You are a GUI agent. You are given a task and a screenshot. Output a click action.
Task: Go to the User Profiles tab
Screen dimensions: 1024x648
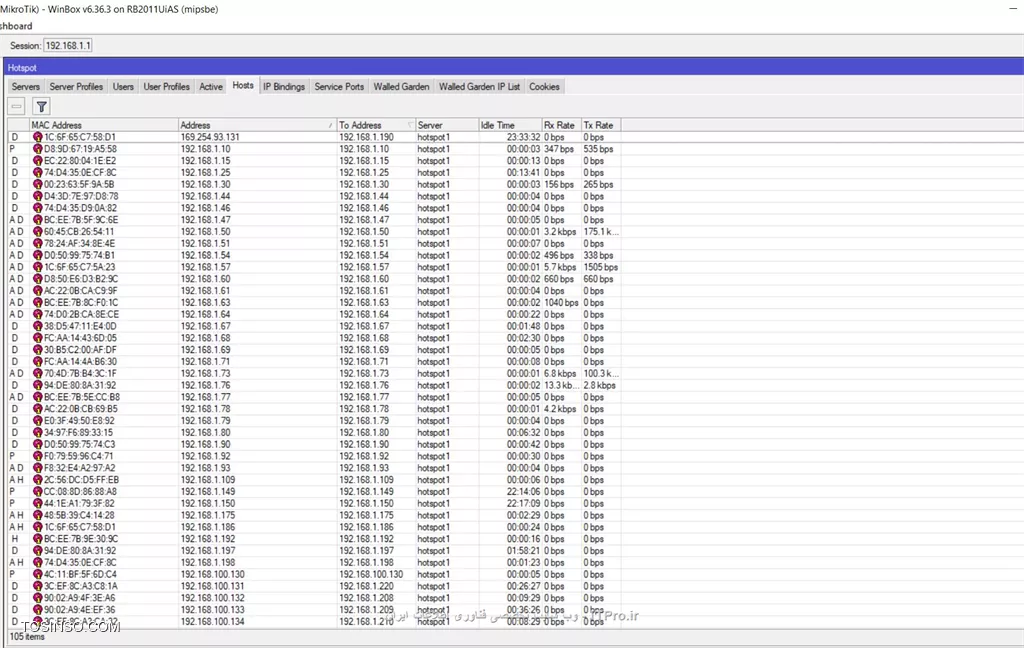167,86
